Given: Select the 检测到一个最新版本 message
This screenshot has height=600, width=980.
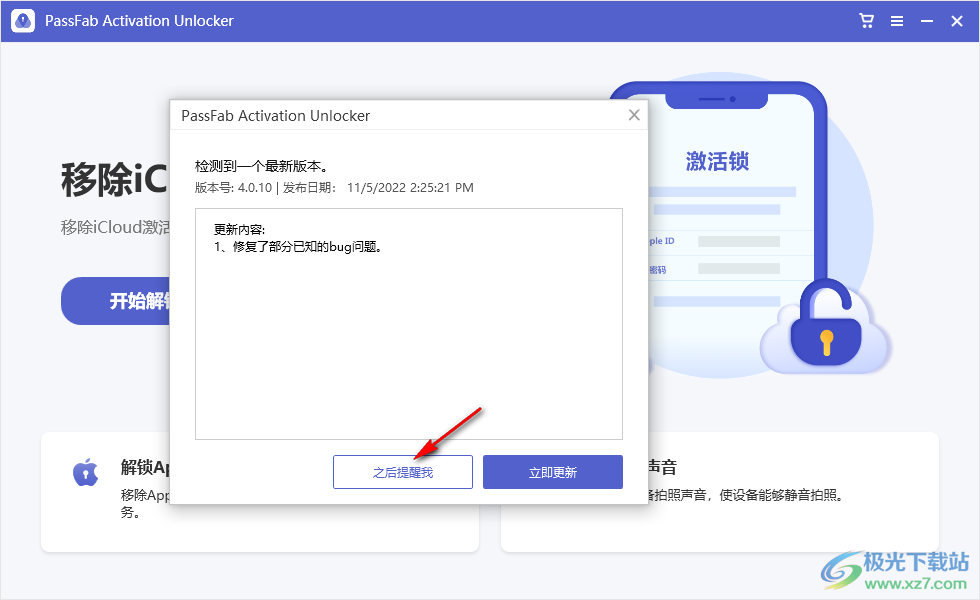Looking at the screenshot, I should (261, 166).
